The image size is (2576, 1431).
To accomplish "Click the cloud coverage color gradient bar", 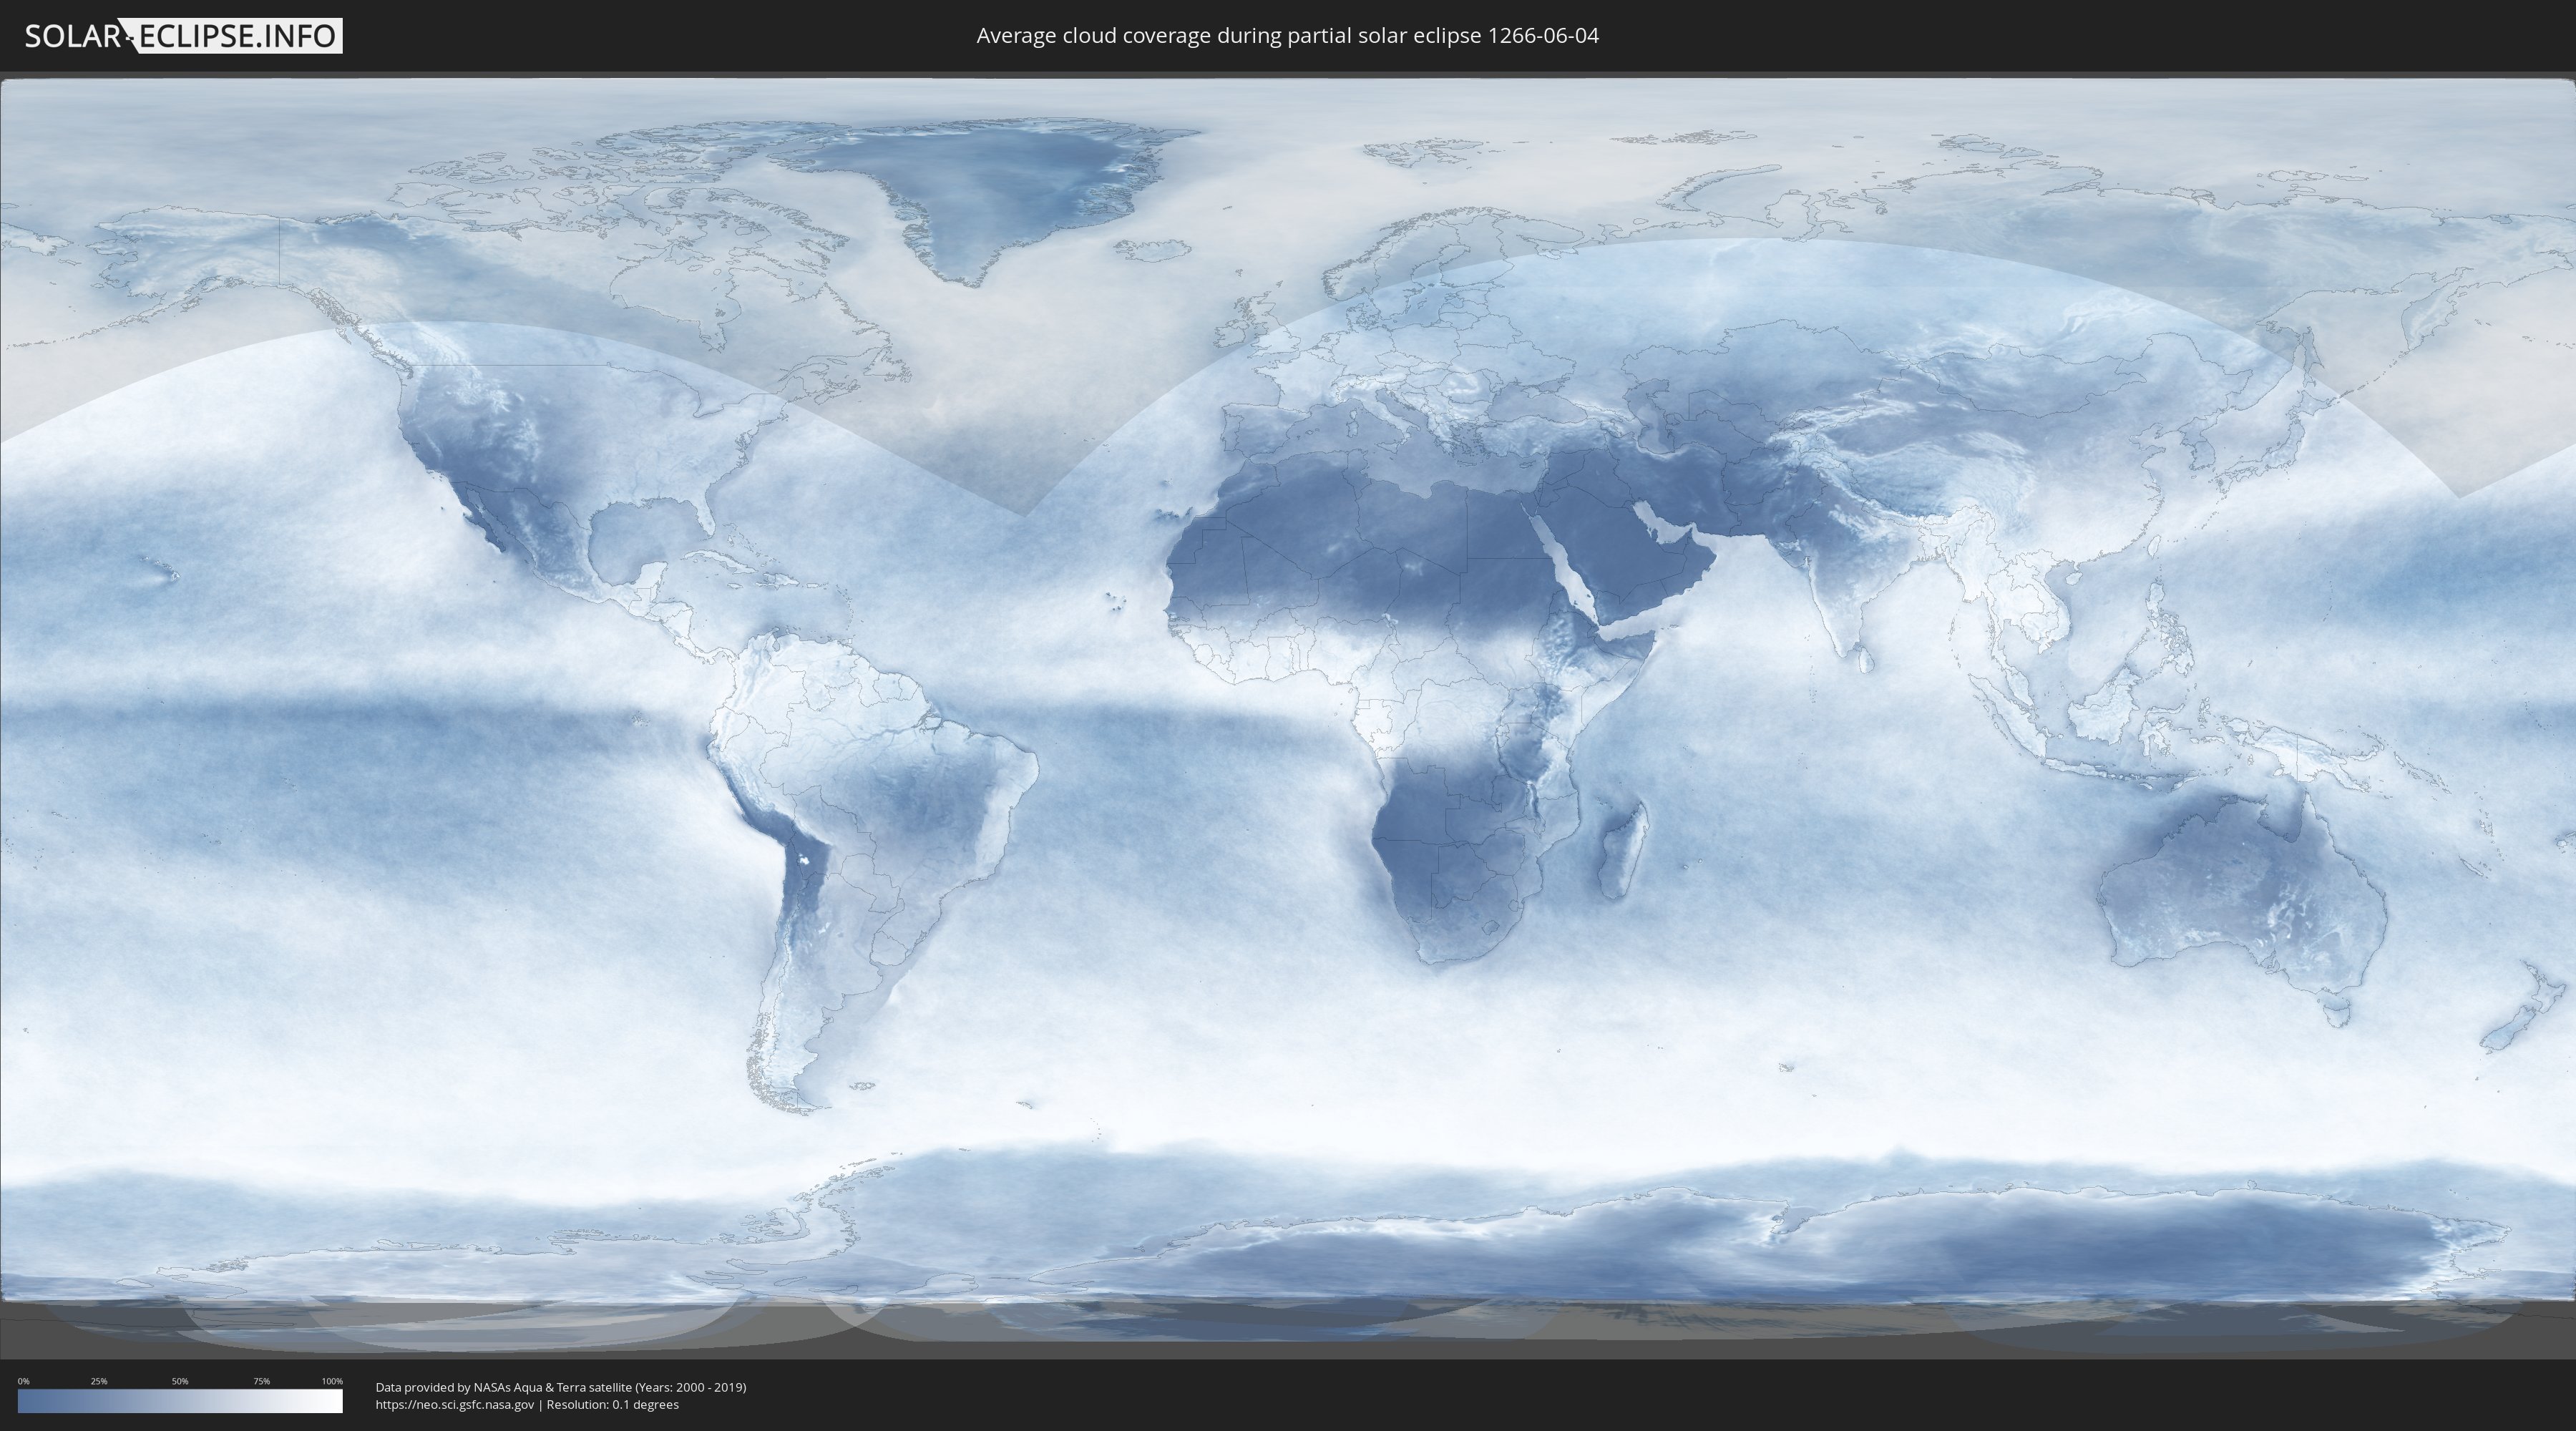I will click(x=180, y=1400).
